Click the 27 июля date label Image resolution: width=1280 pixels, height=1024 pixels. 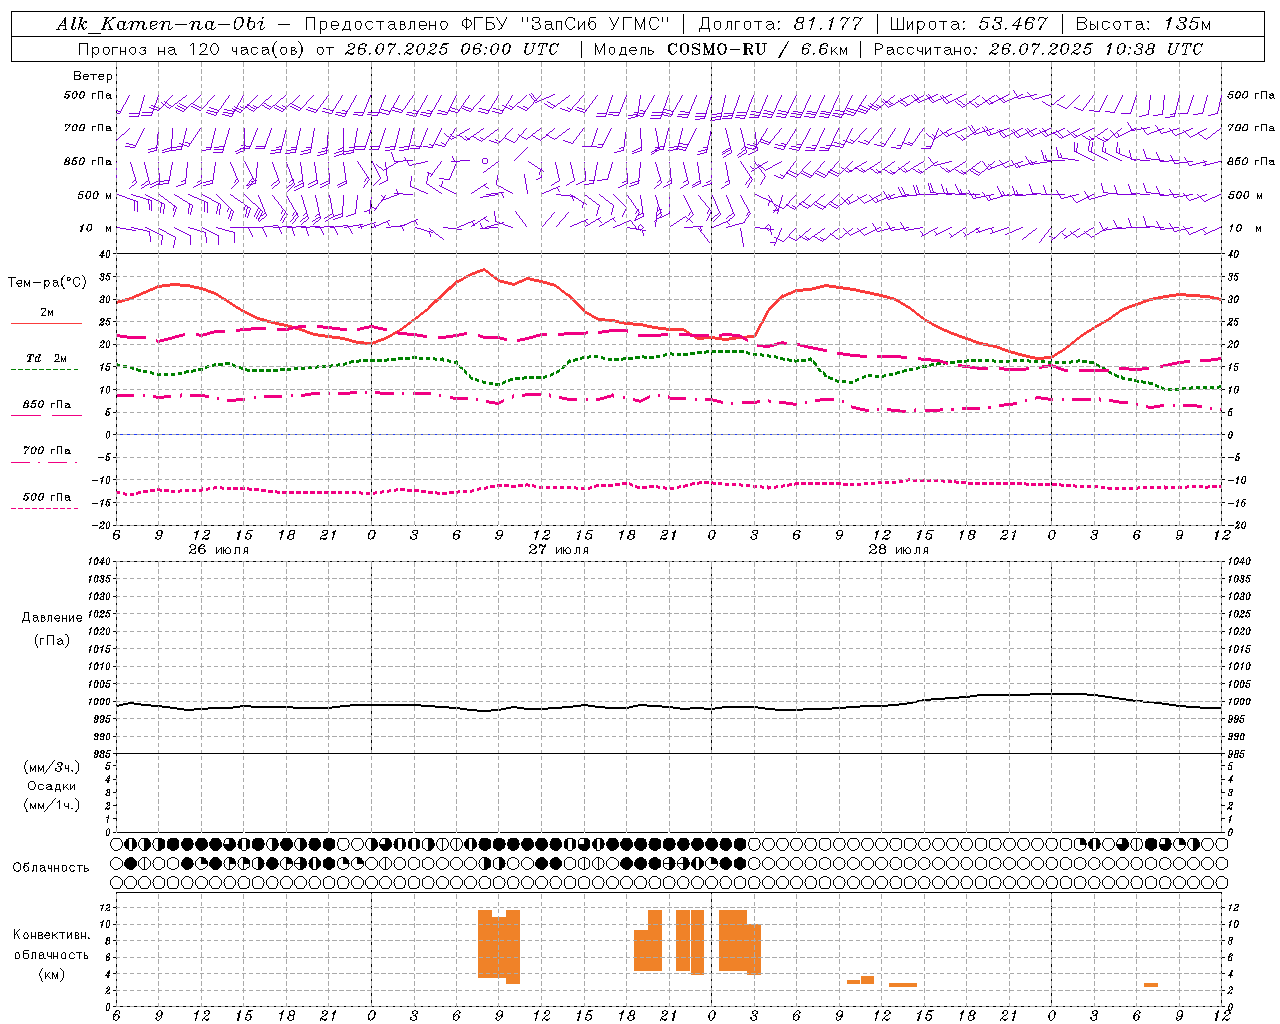[x=559, y=550]
